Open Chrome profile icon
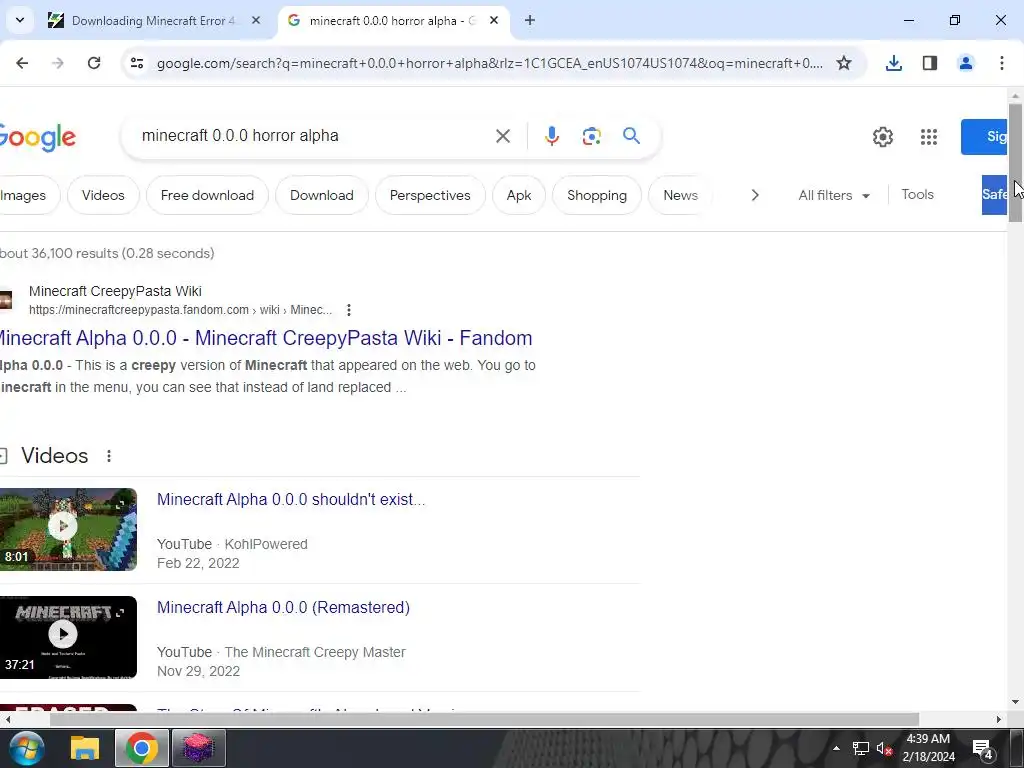Viewport: 1024px width, 768px height. 965,63
